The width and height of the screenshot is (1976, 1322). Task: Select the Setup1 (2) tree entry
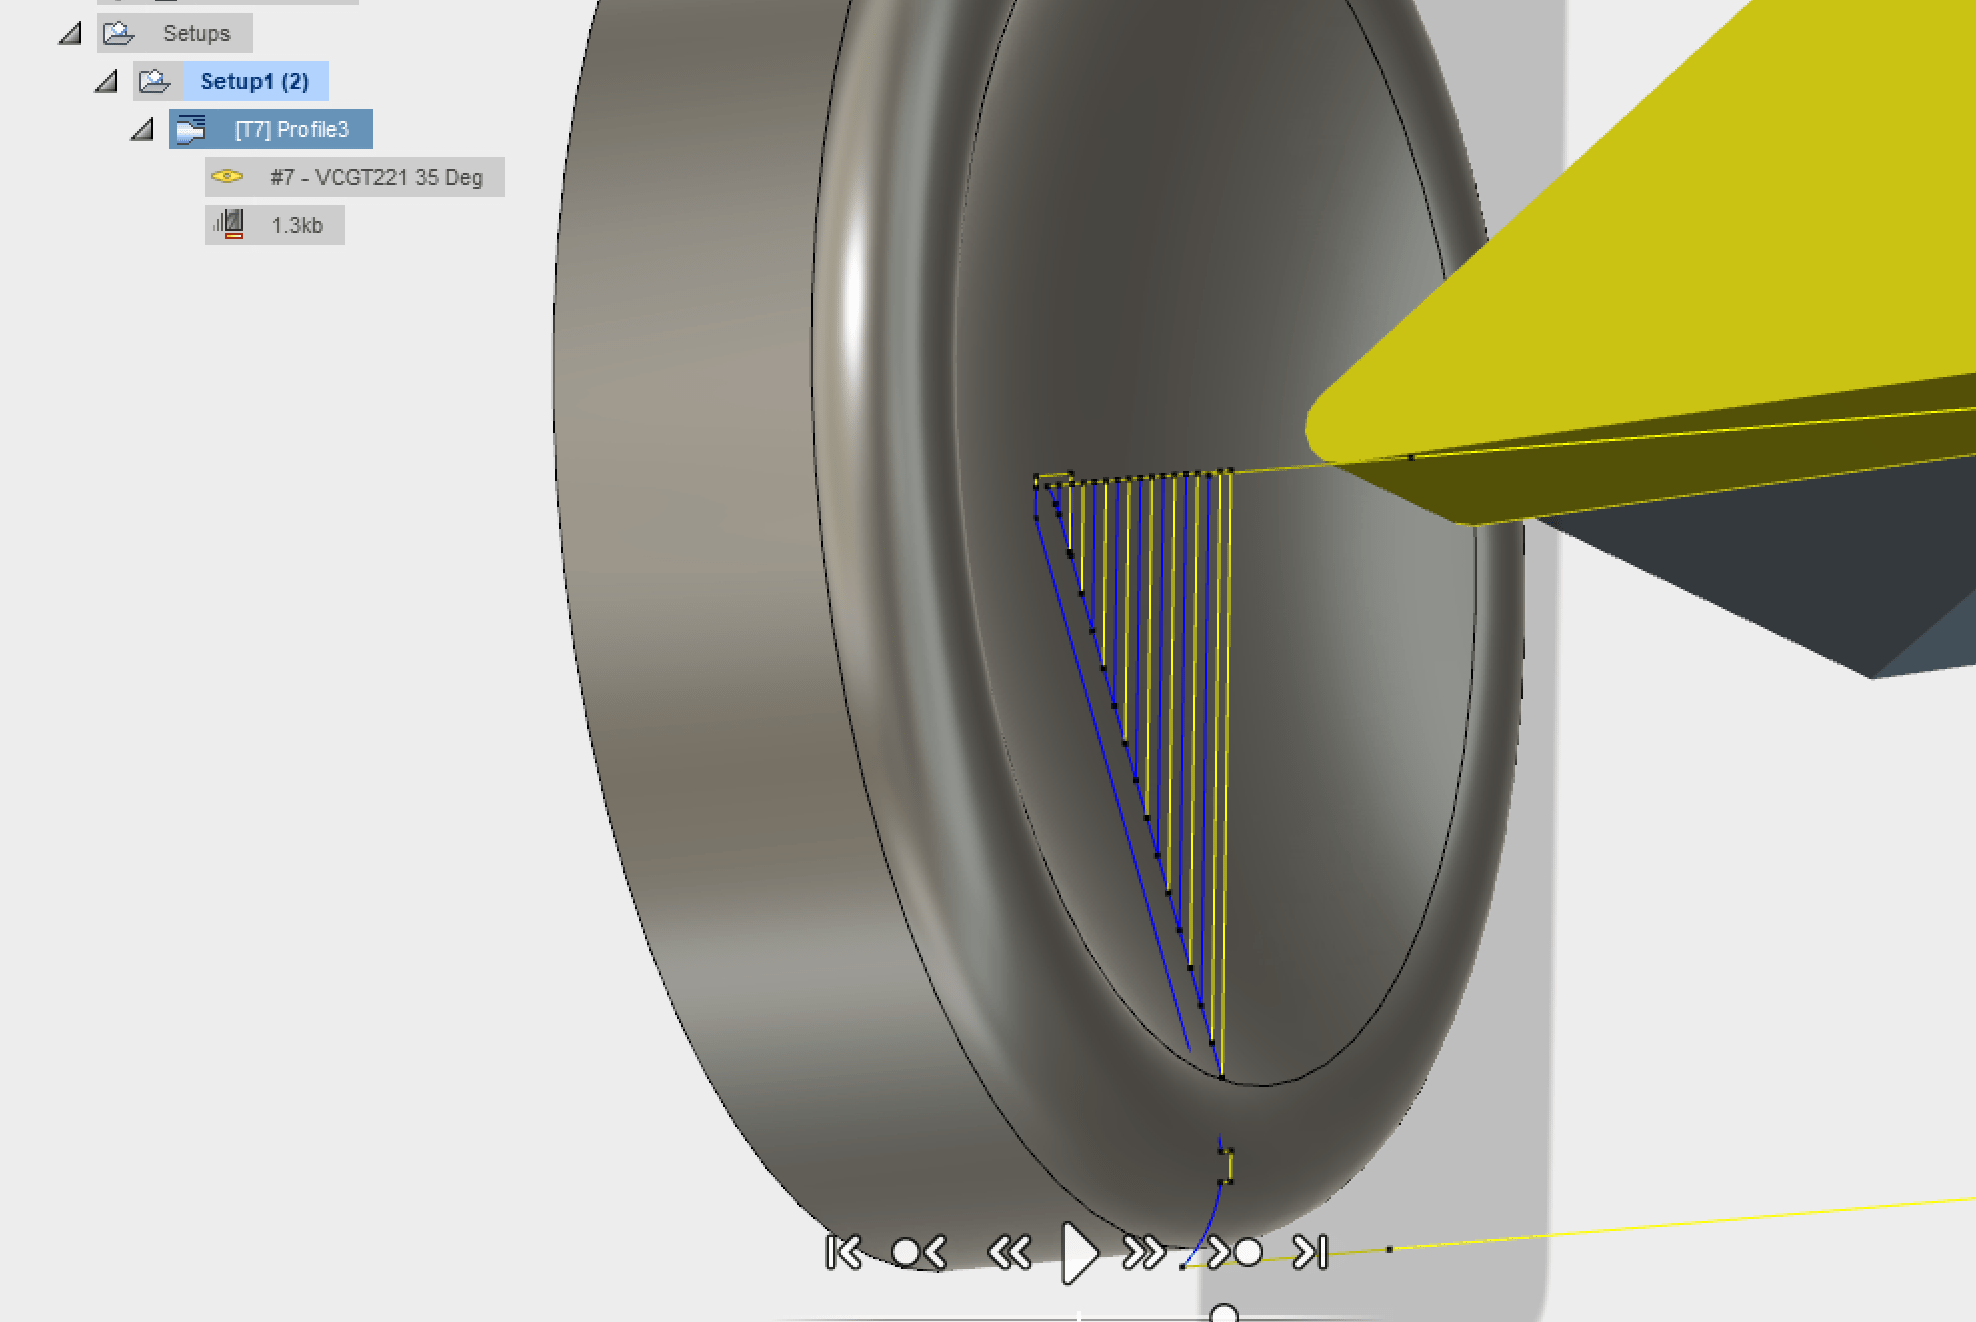point(255,81)
